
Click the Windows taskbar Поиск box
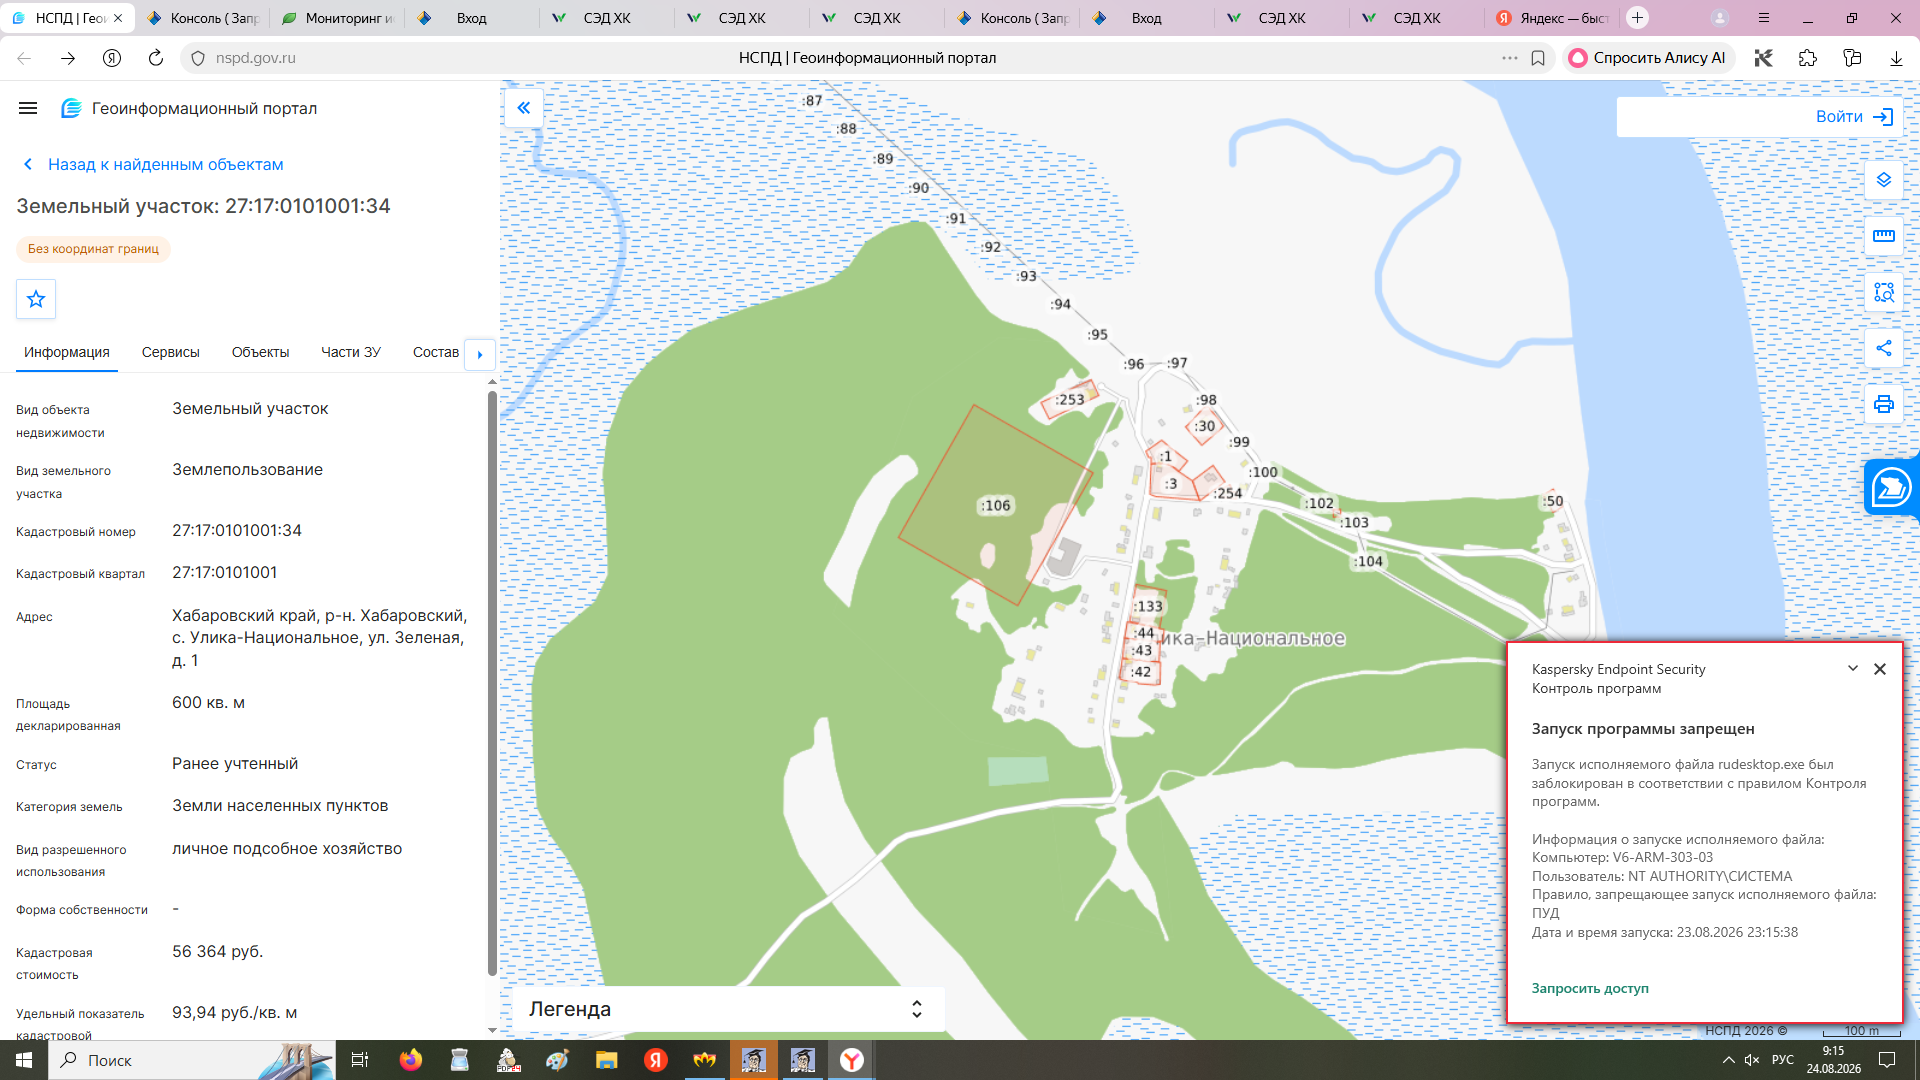pyautogui.click(x=191, y=1060)
